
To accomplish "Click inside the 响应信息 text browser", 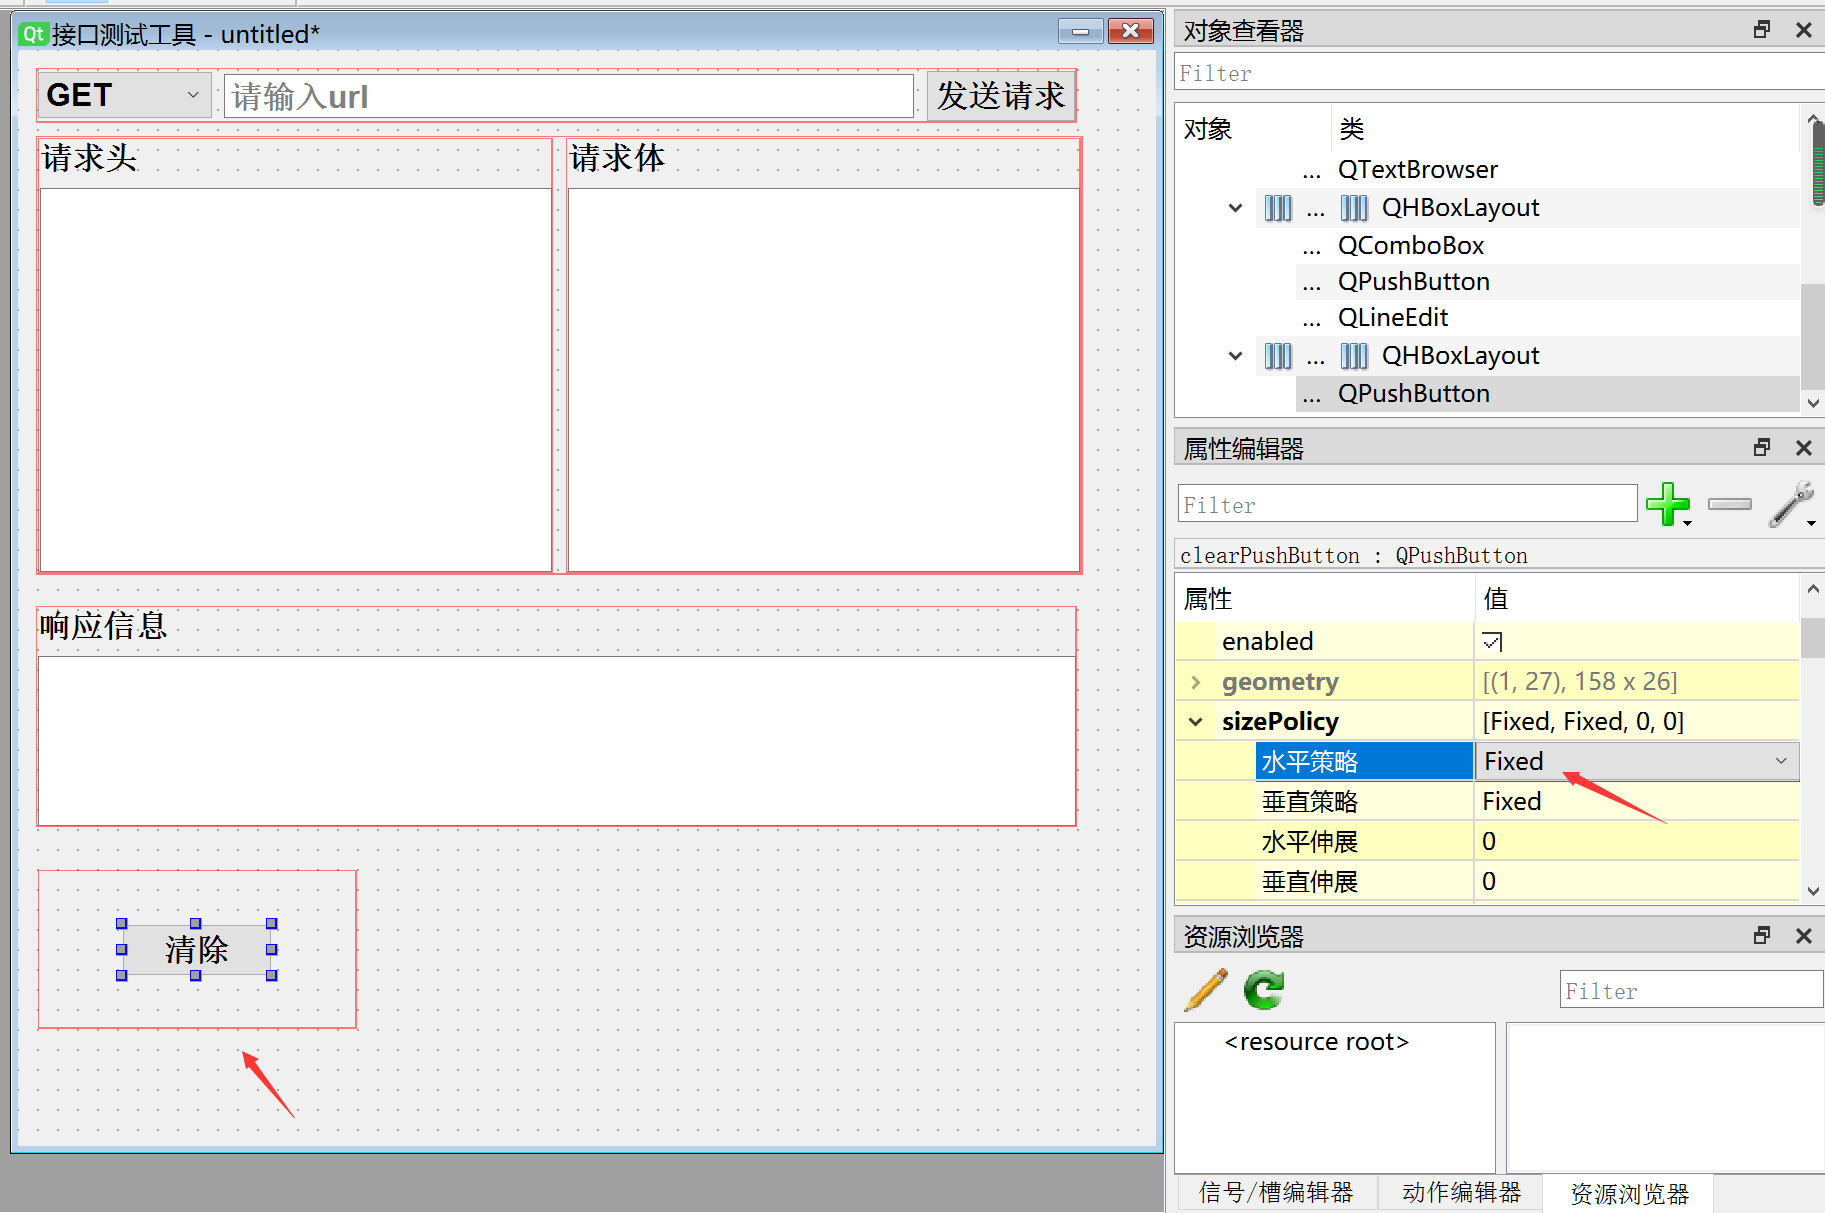I will (x=556, y=740).
